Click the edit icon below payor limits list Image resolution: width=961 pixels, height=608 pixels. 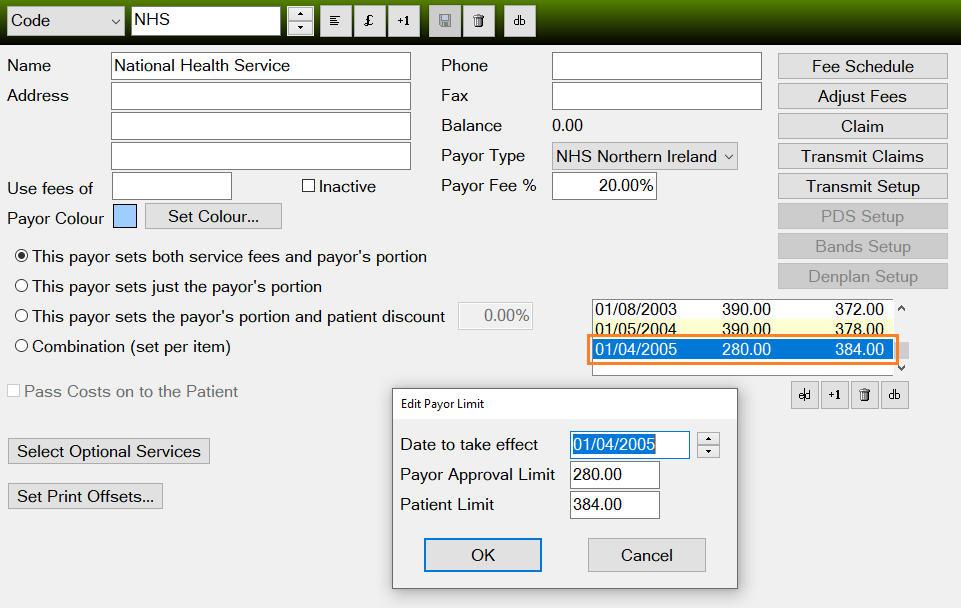pyautogui.click(x=803, y=395)
